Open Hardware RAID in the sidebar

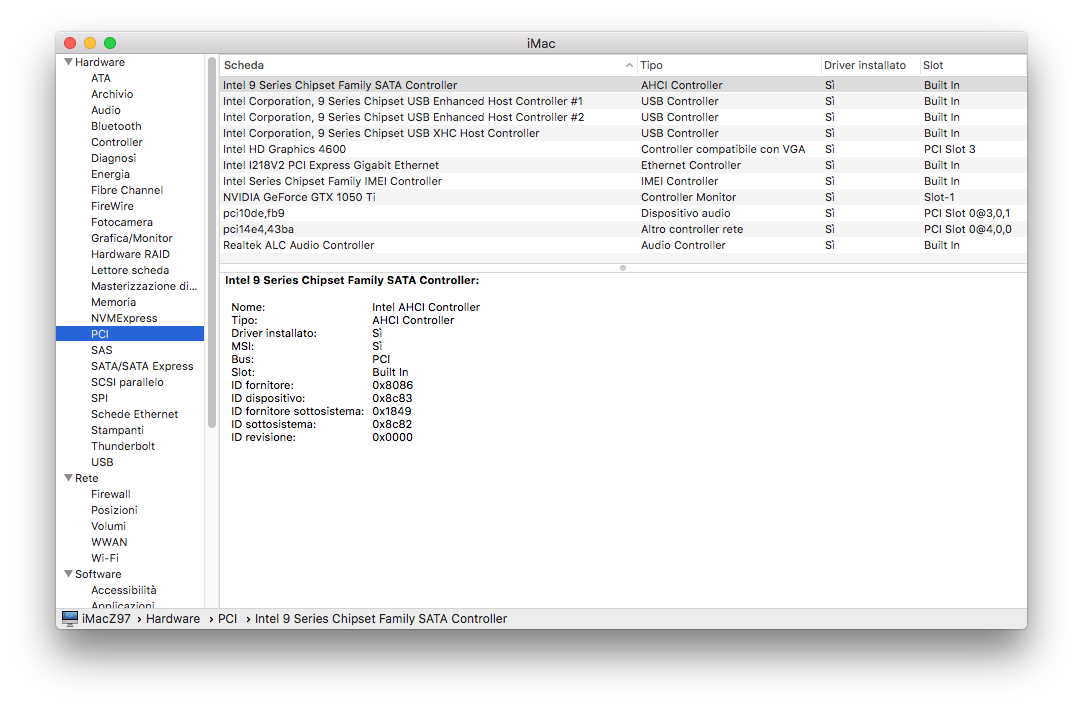131,254
